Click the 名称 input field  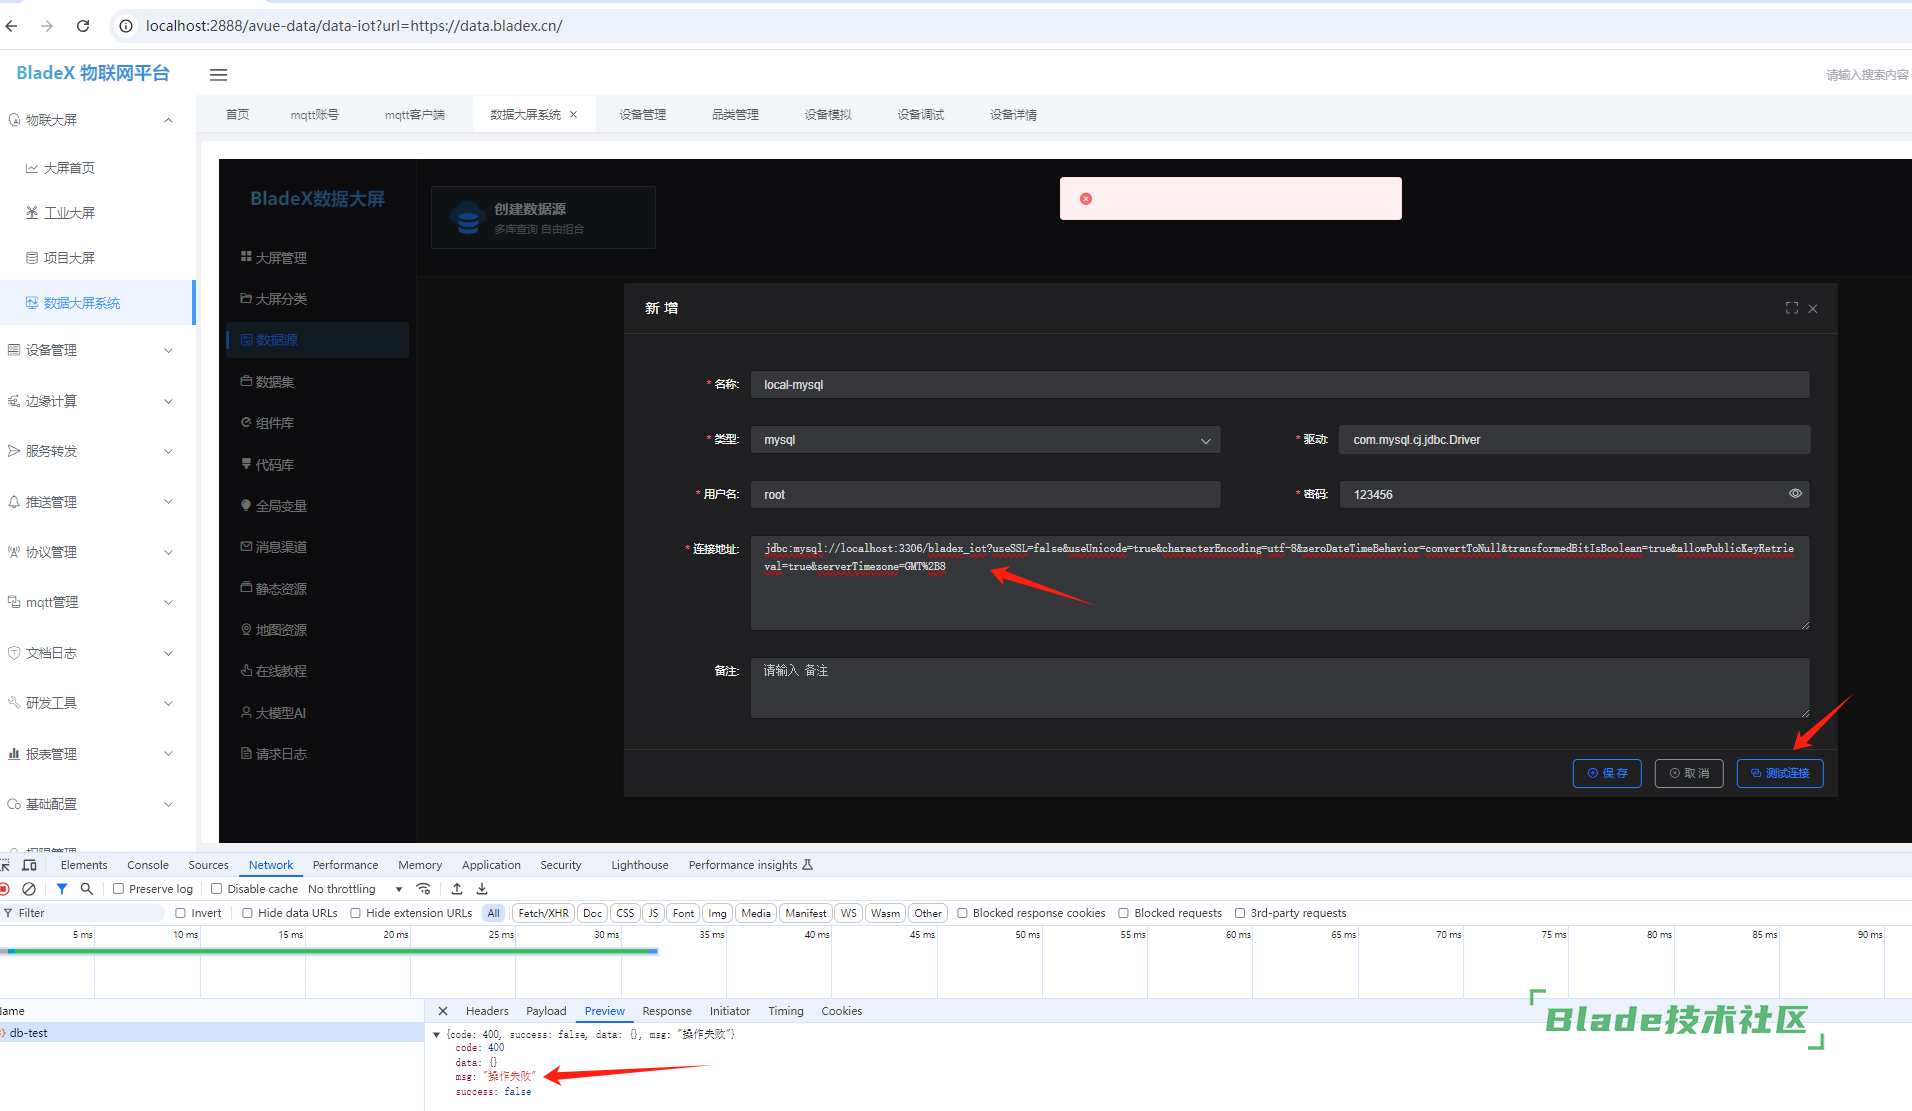tap(1280, 385)
